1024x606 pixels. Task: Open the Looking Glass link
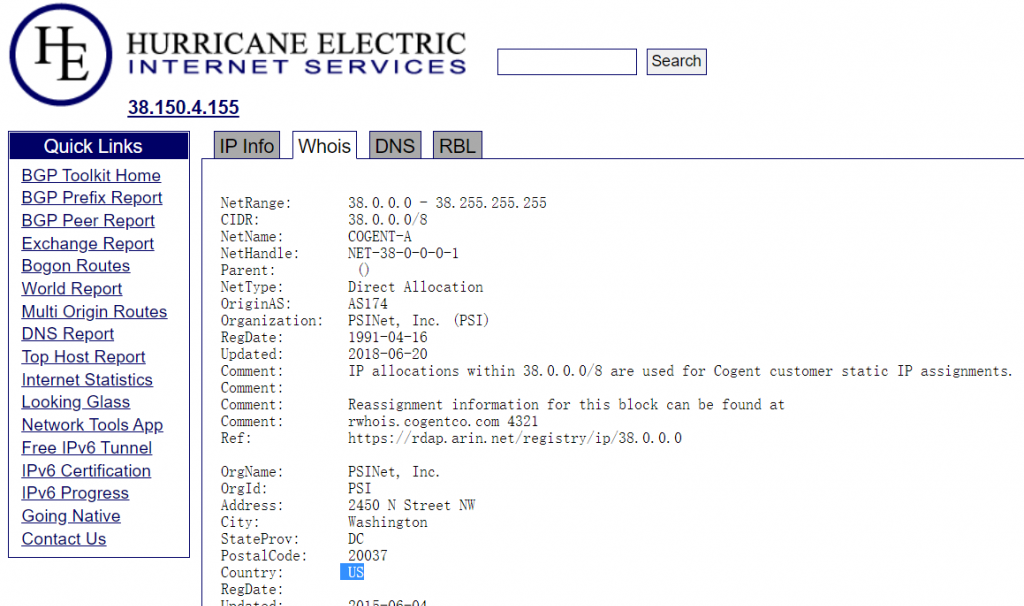[x=76, y=402]
